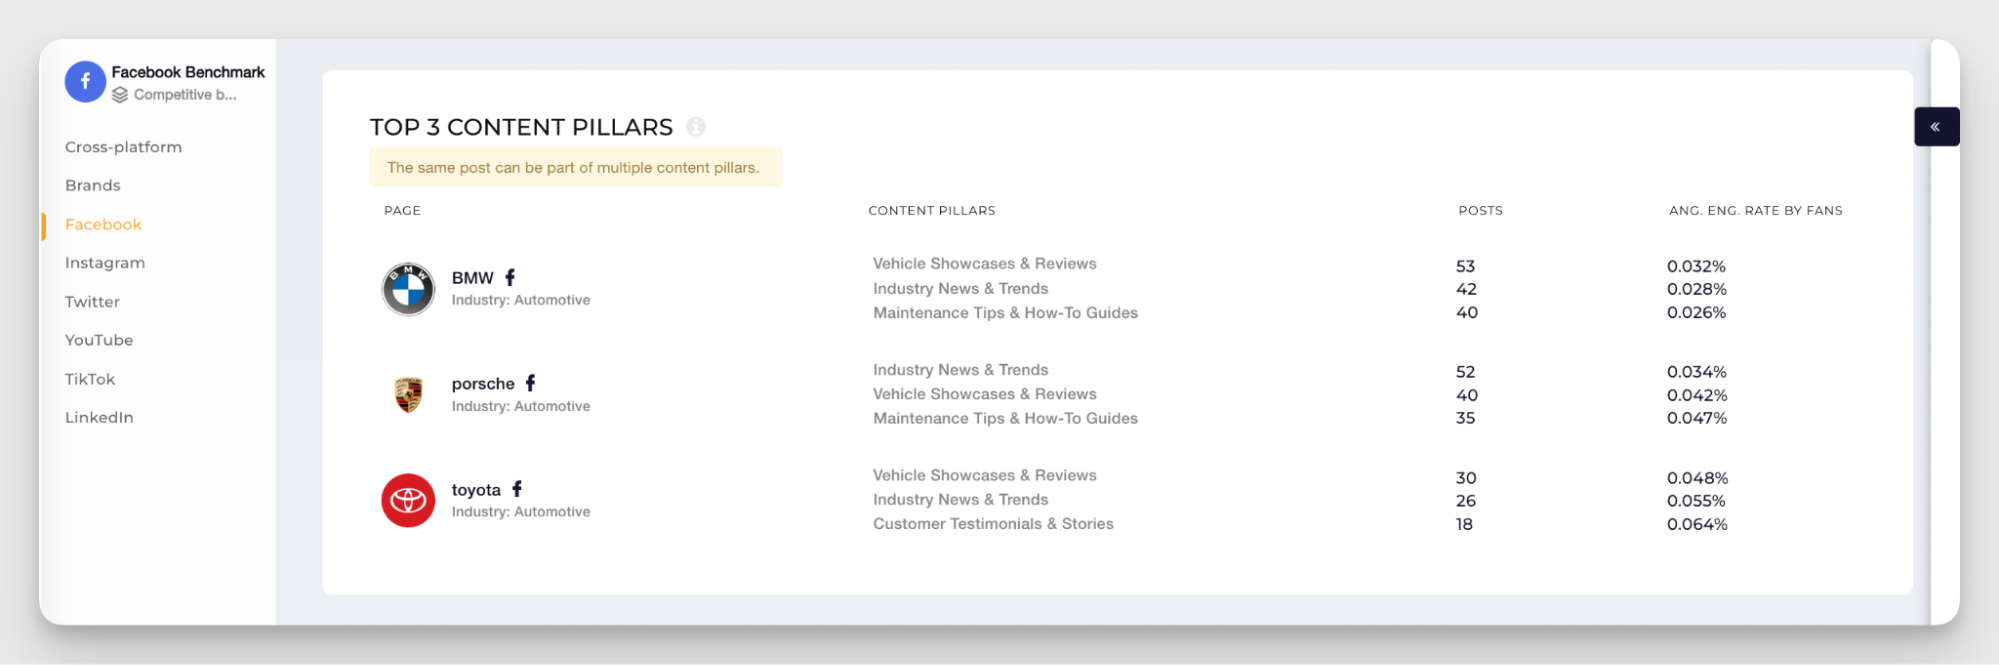Open the LinkedIn sidebar item
The image size is (1999, 665).
click(99, 418)
